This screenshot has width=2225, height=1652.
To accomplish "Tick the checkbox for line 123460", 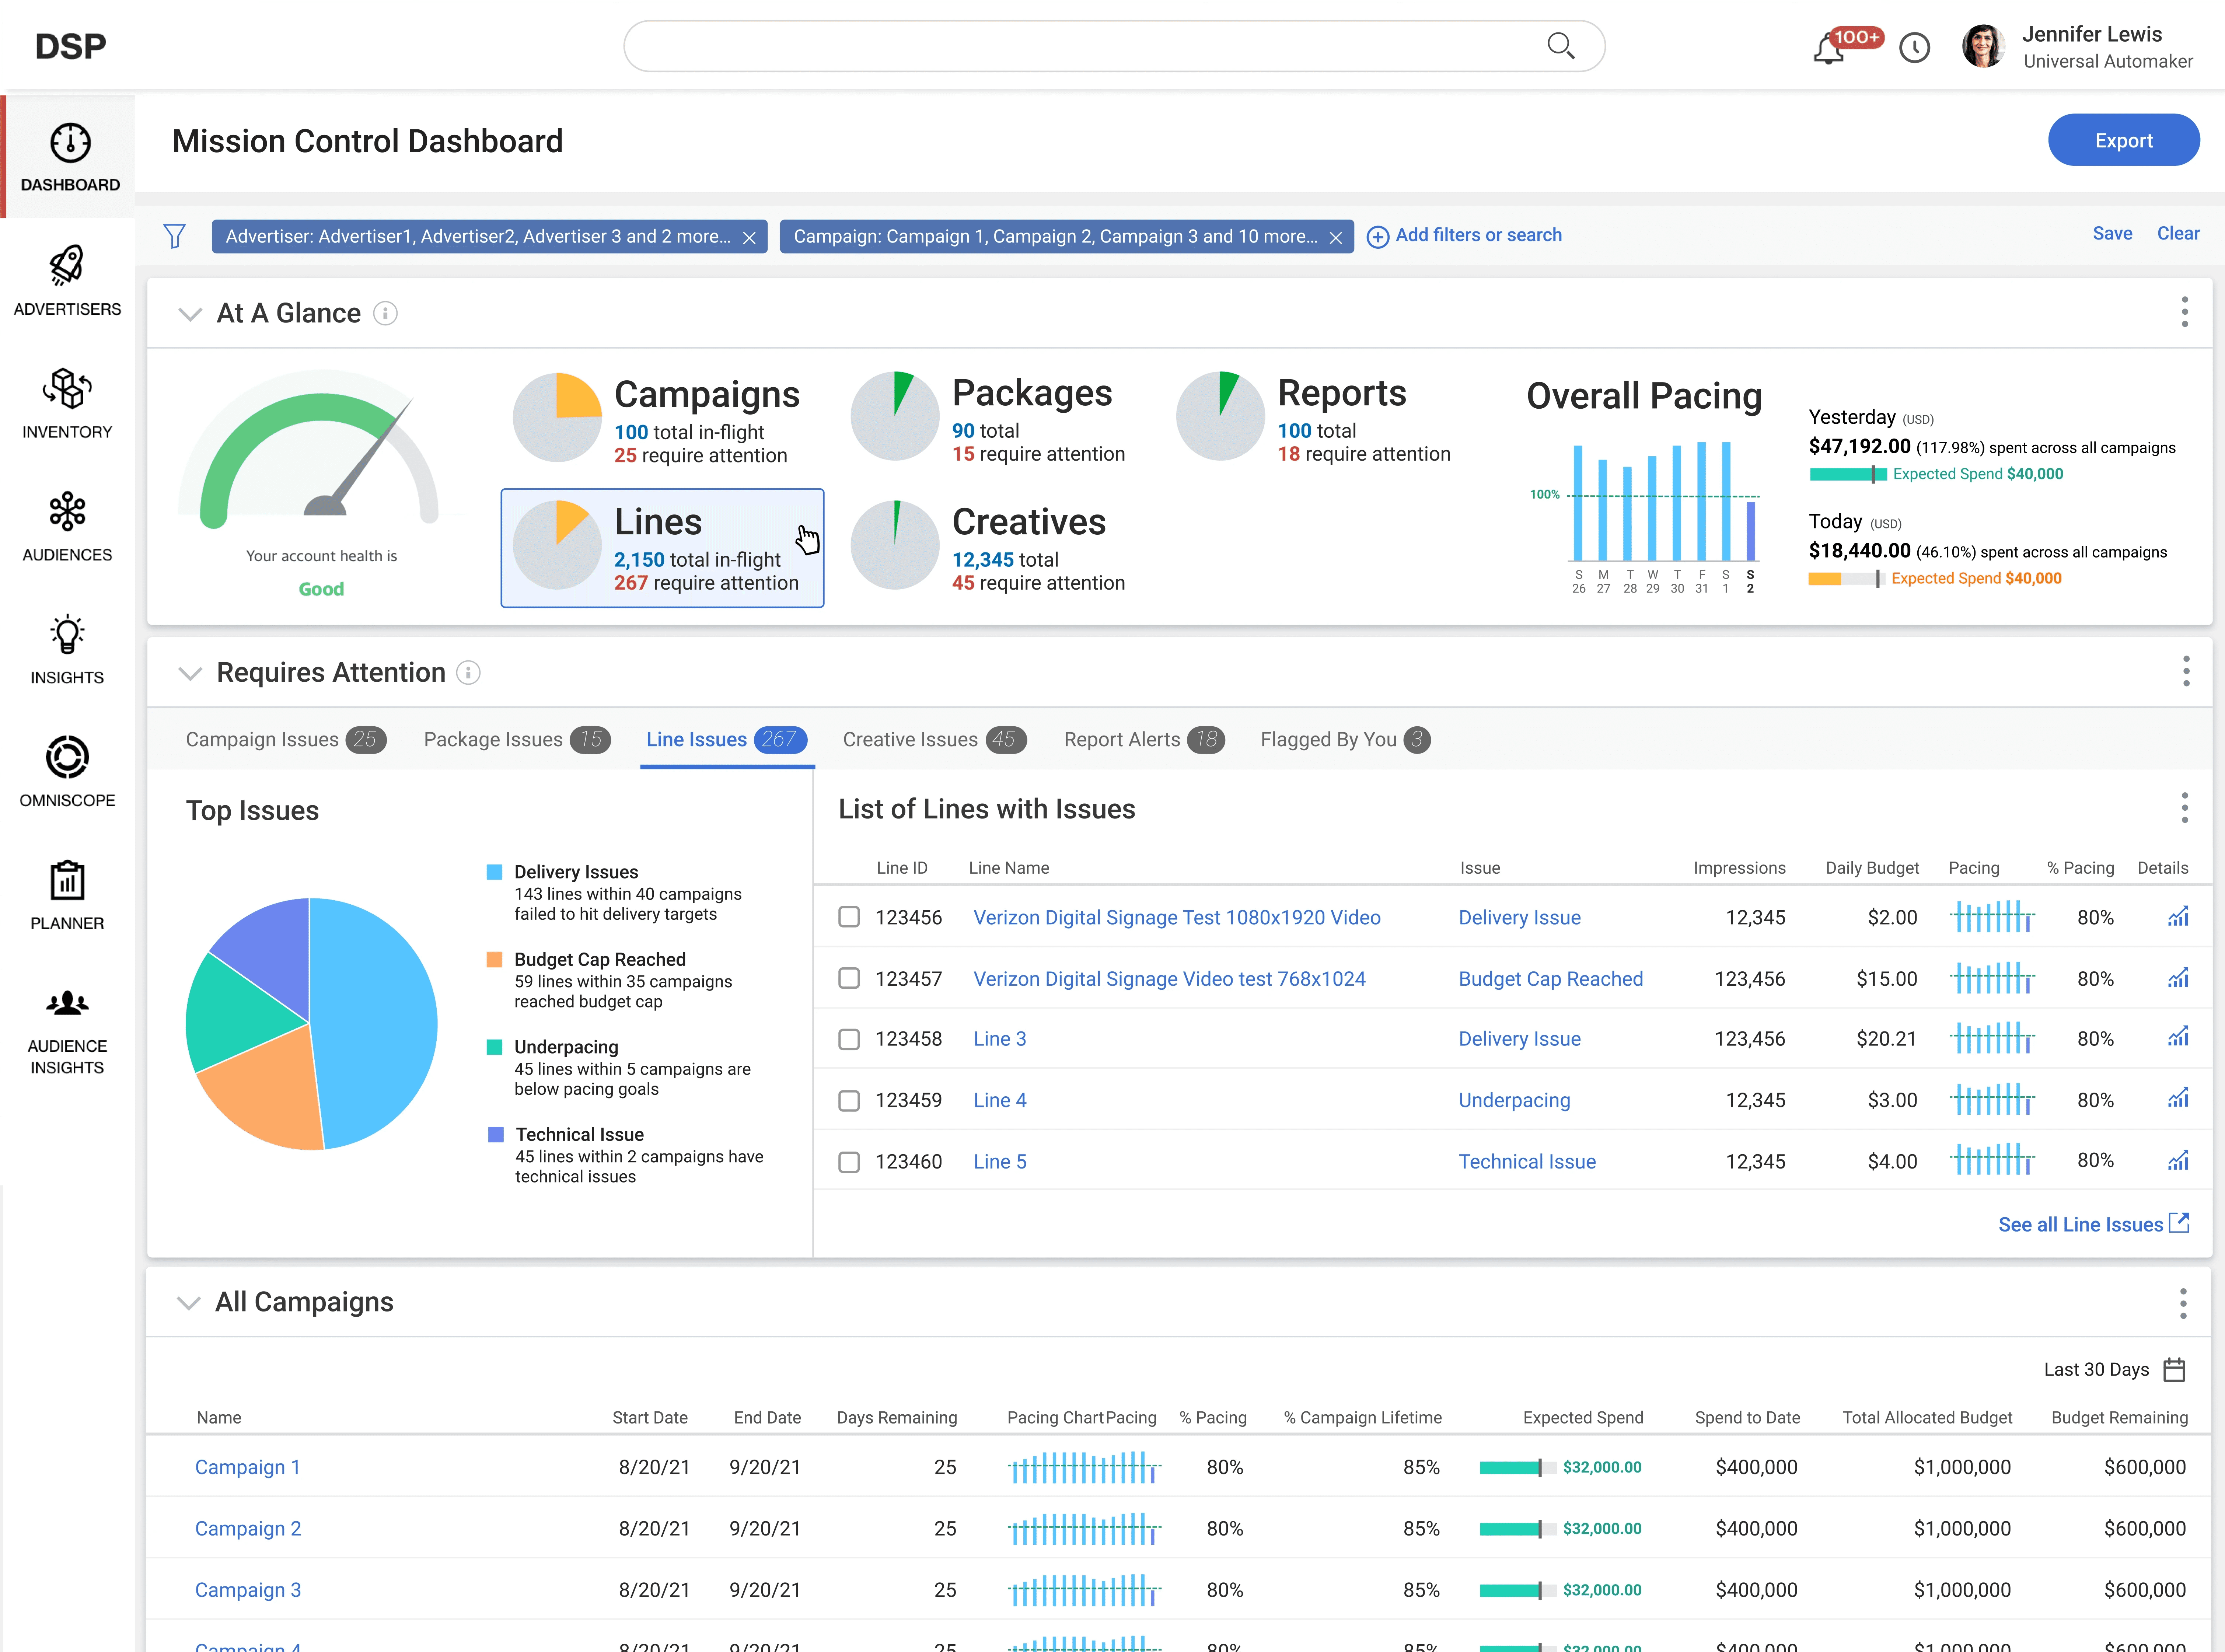I will pyautogui.click(x=849, y=1162).
